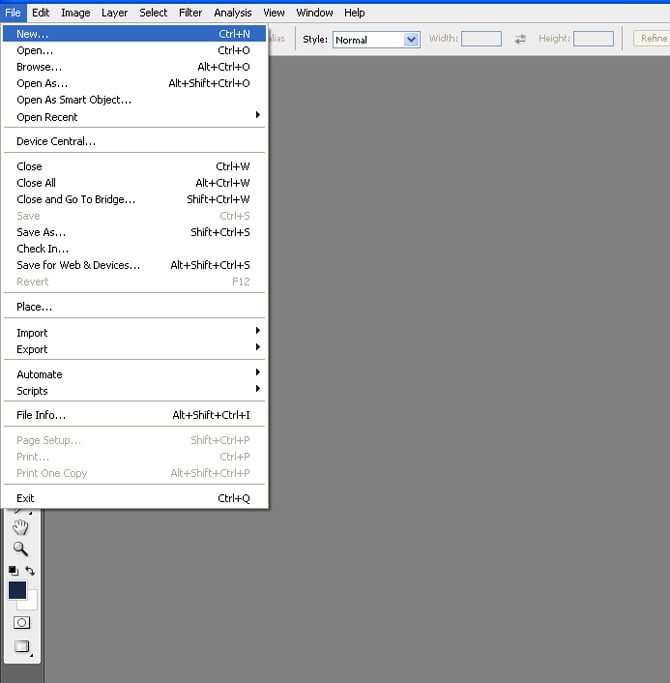The height and width of the screenshot is (683, 670).
Task: Click the swap width and height icon
Action: (x=520, y=39)
